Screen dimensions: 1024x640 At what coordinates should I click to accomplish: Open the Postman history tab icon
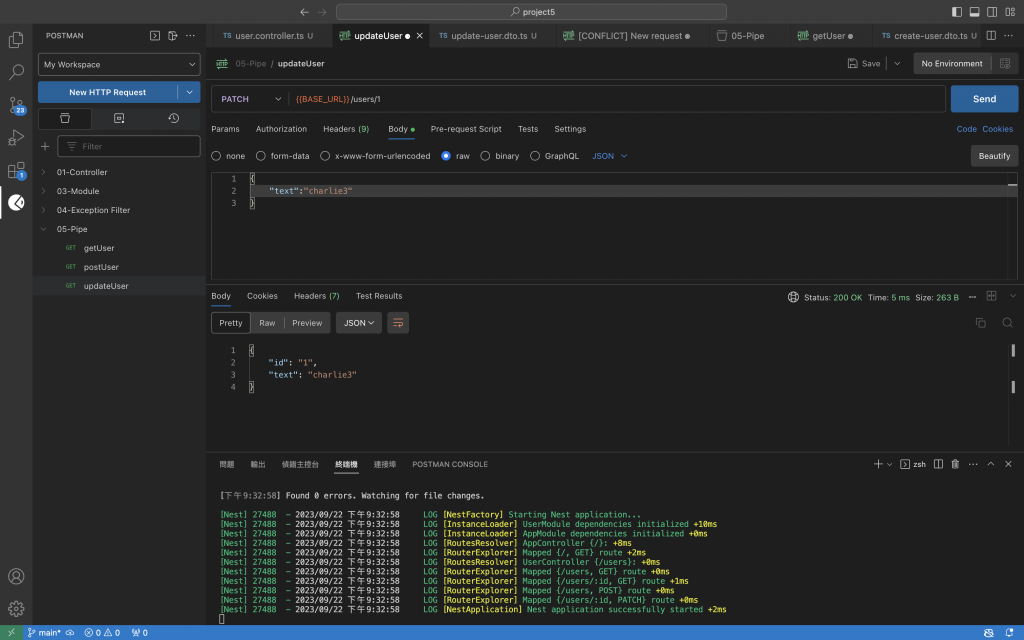[173, 118]
